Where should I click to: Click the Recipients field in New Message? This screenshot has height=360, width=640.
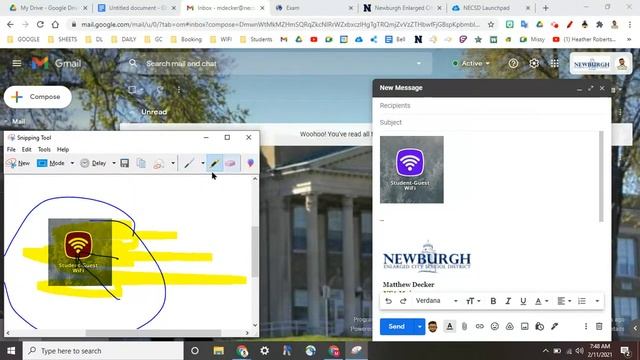492,105
